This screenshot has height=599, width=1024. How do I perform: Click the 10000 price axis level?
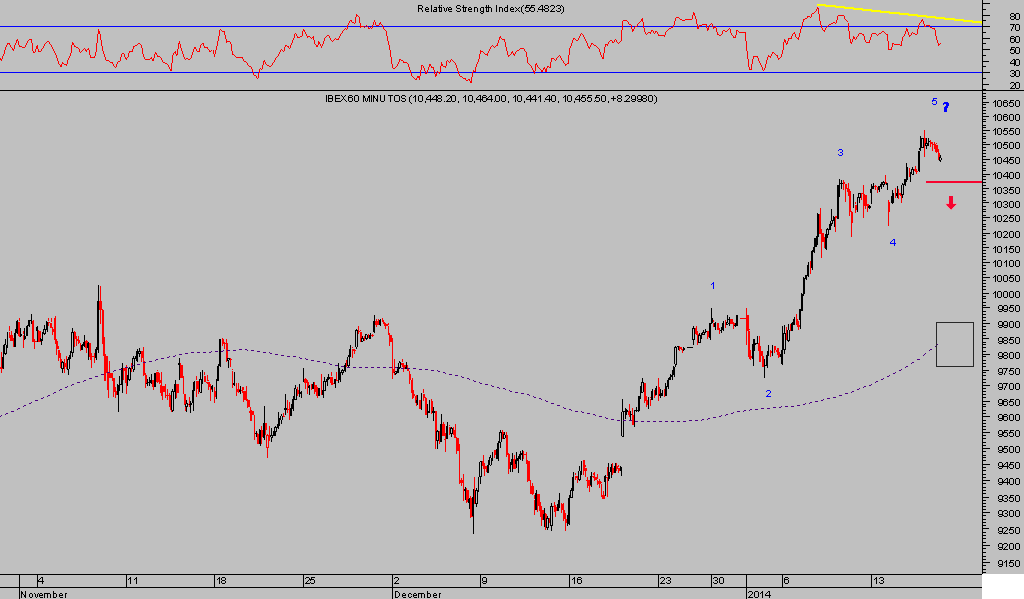click(1003, 295)
